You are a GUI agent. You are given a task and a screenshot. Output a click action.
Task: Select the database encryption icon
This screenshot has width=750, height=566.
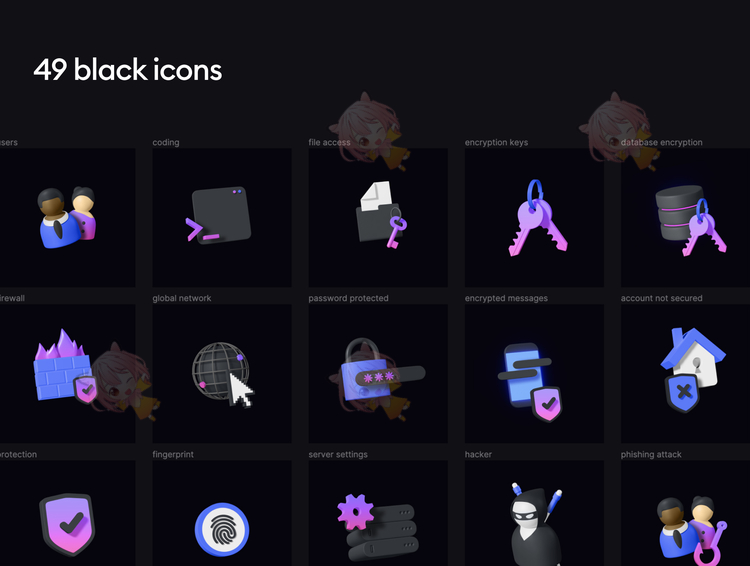tap(690, 220)
